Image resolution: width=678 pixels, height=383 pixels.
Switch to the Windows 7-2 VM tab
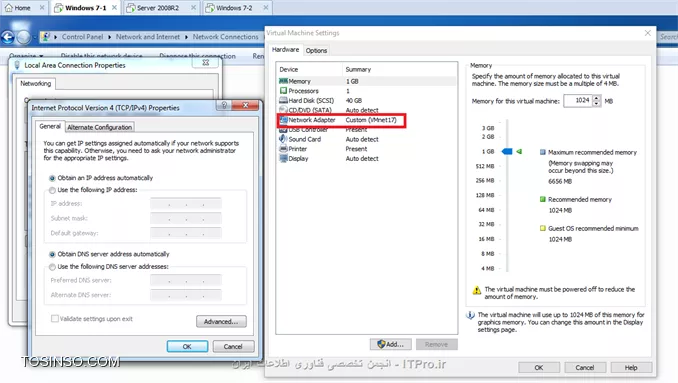(234, 8)
